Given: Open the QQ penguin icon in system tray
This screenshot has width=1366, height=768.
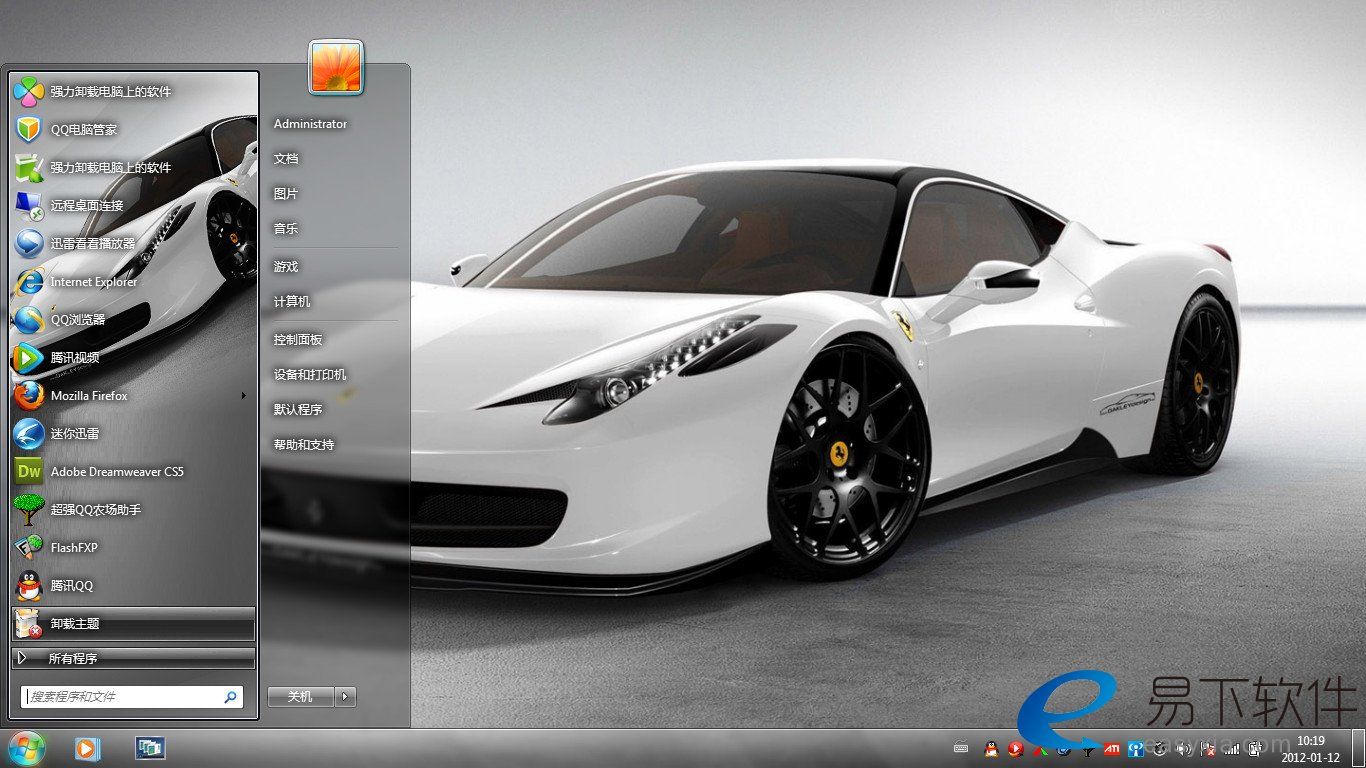Looking at the screenshot, I should point(990,748).
